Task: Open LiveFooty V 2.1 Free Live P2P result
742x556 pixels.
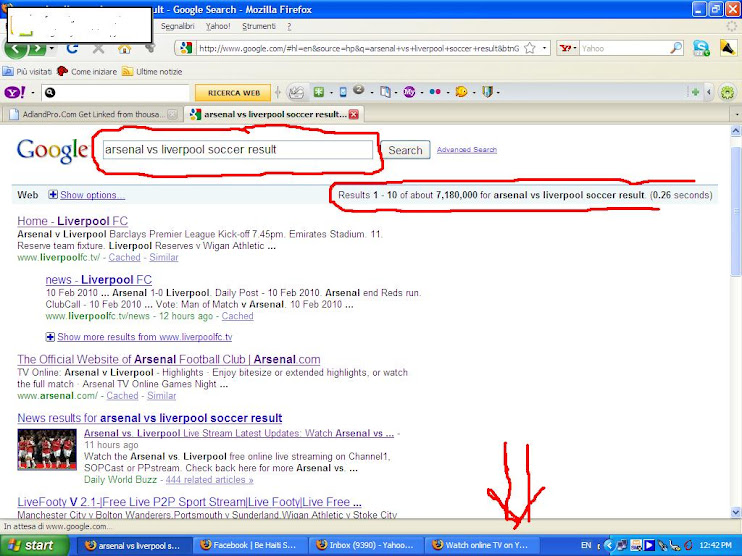Action: point(189,502)
